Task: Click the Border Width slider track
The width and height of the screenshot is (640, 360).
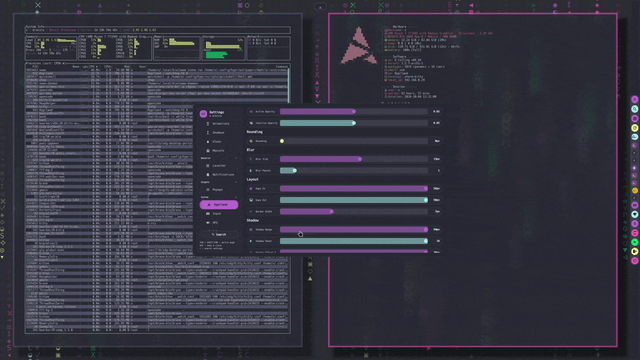Action: tap(354, 211)
